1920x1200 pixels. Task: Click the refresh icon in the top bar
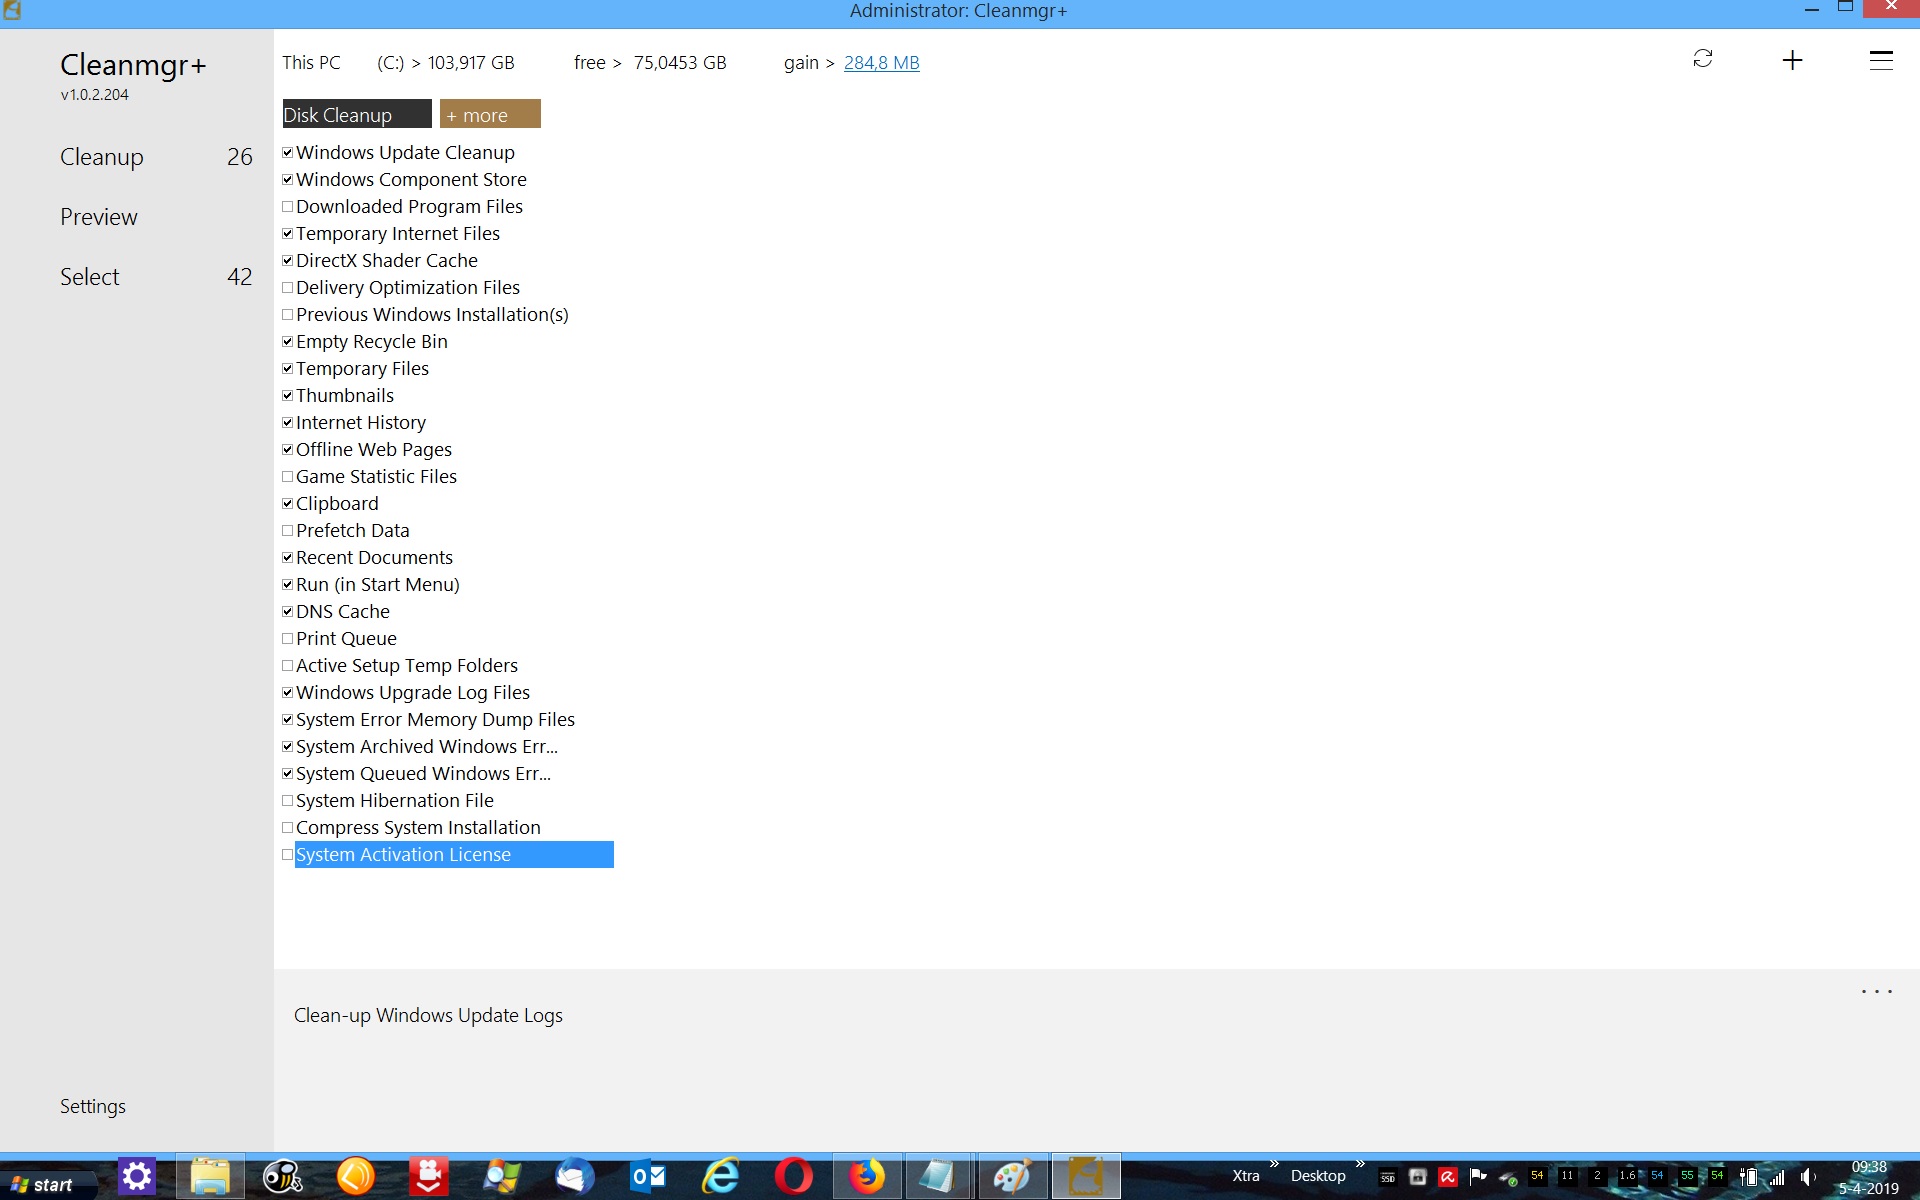[x=1703, y=59]
